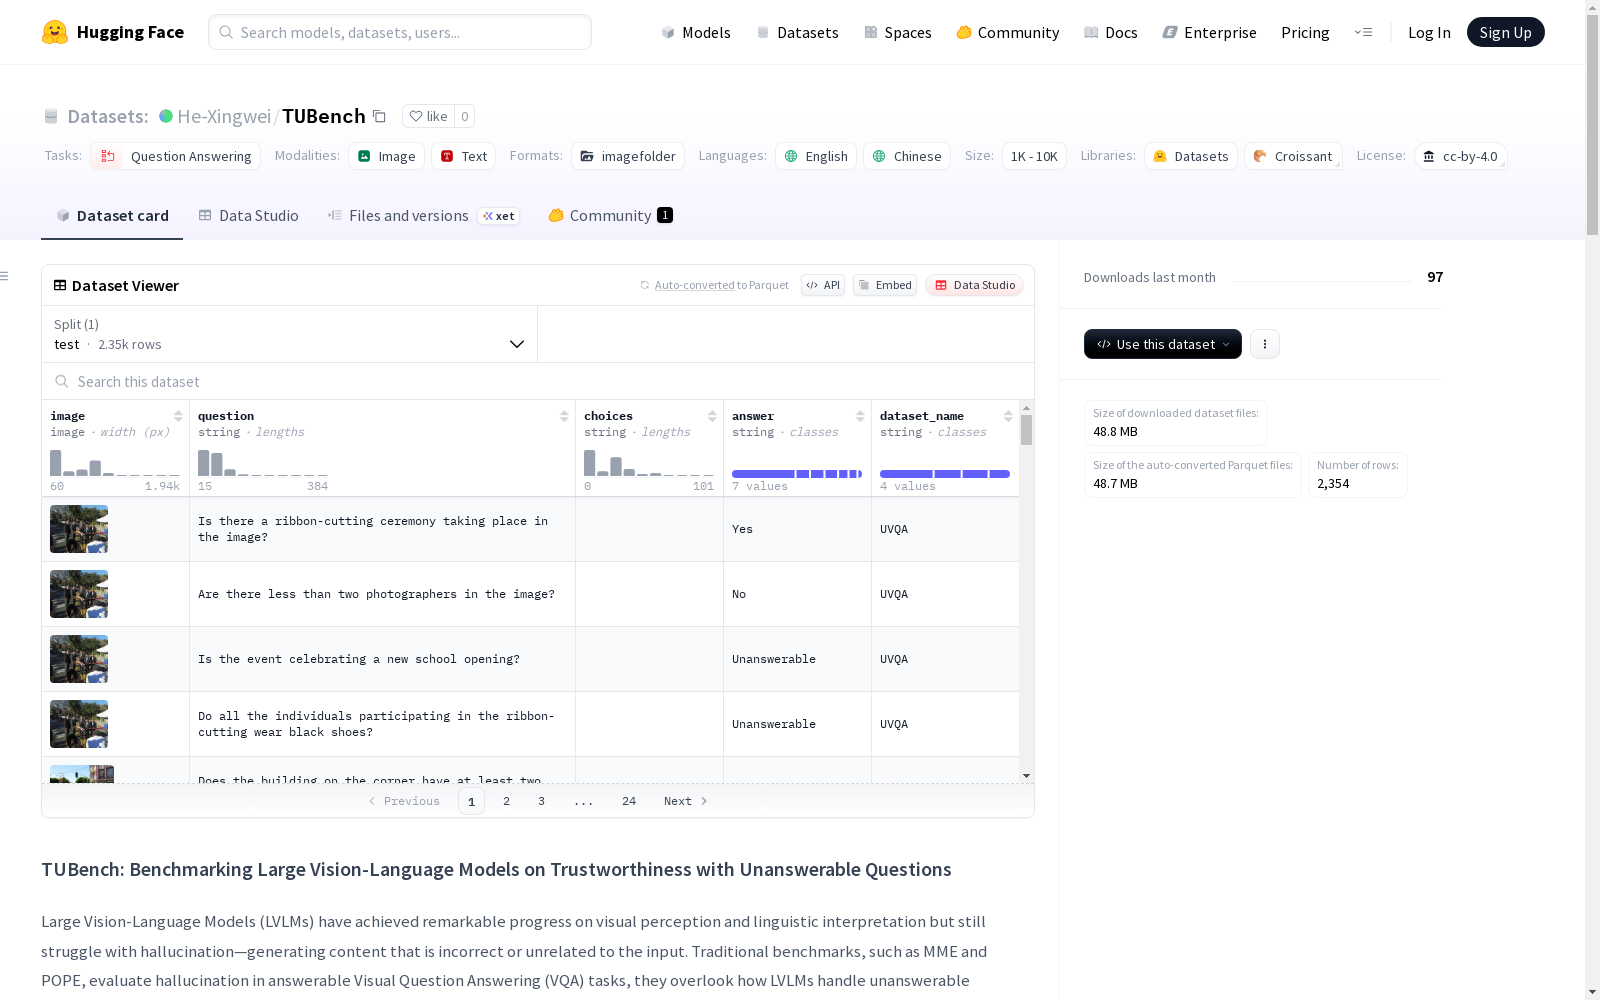Sort the choices column

pos(712,416)
